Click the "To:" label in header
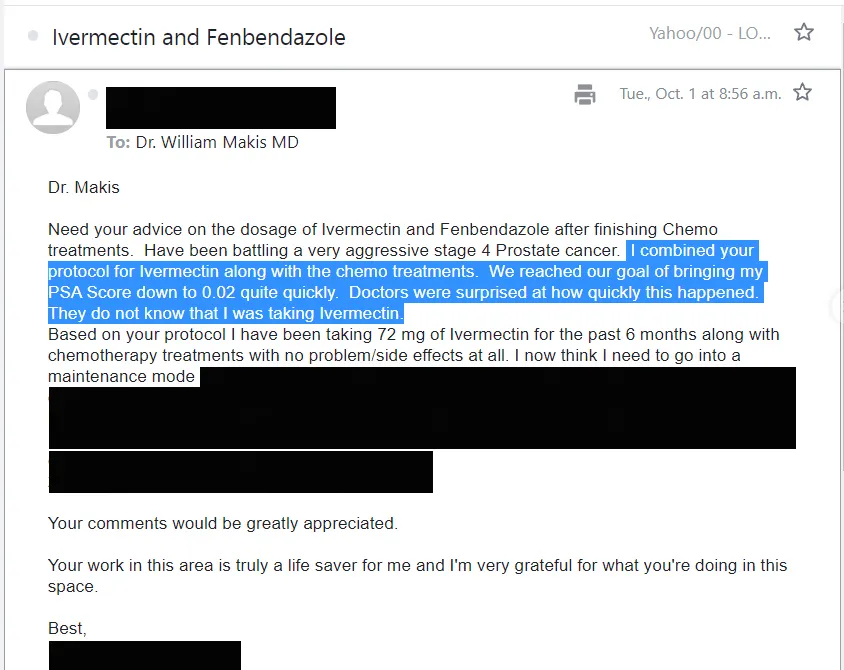 pos(118,142)
